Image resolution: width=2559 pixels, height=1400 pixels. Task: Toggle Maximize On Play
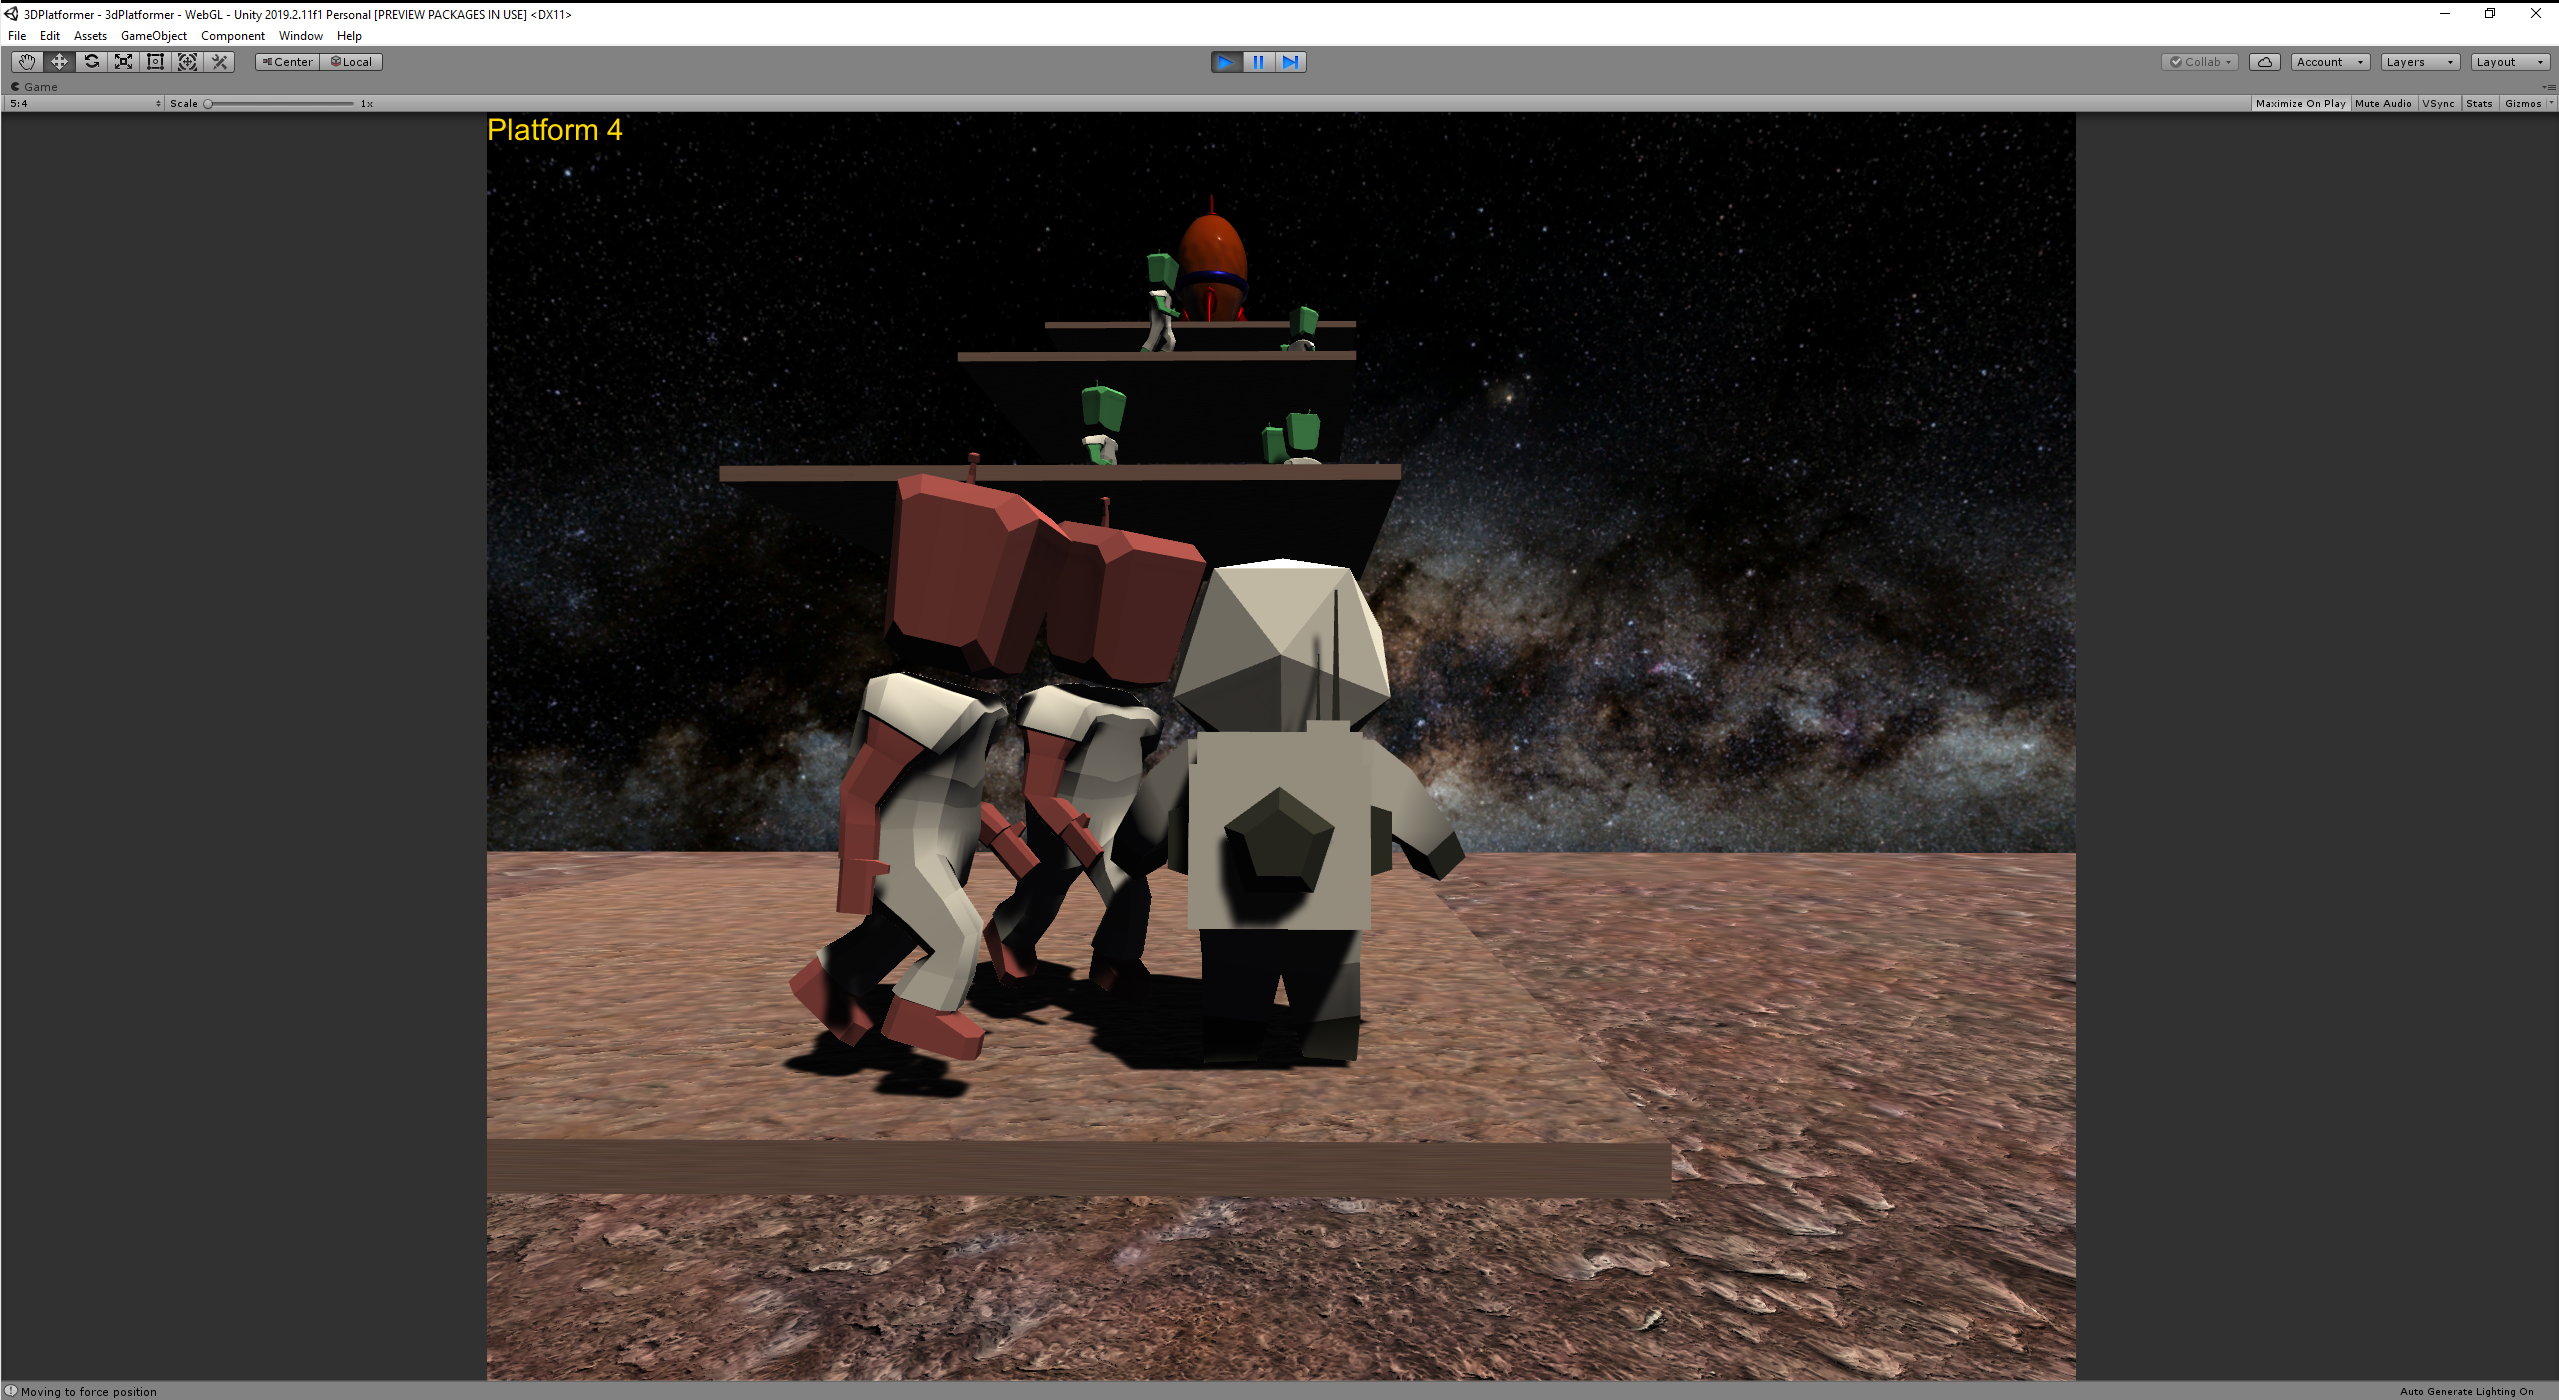coord(2300,103)
